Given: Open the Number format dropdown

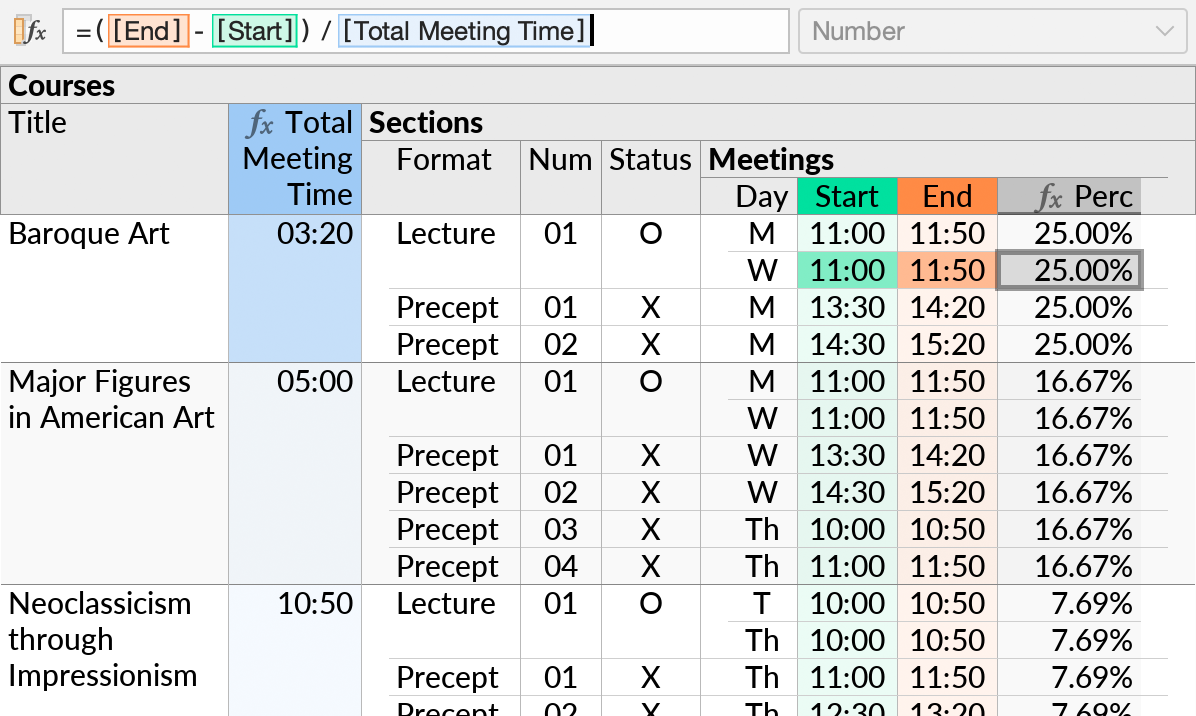Looking at the screenshot, I should 992,32.
